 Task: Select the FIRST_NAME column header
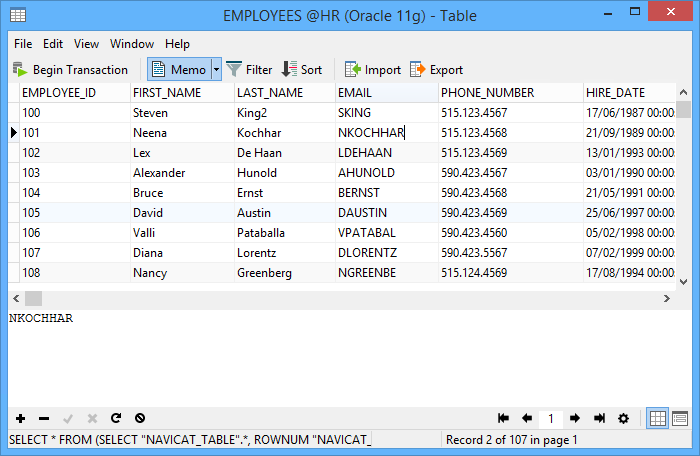point(182,93)
